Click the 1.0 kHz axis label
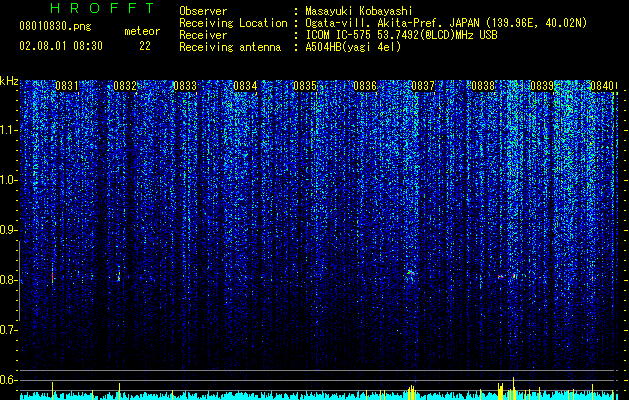The image size is (629, 400). coord(8,180)
